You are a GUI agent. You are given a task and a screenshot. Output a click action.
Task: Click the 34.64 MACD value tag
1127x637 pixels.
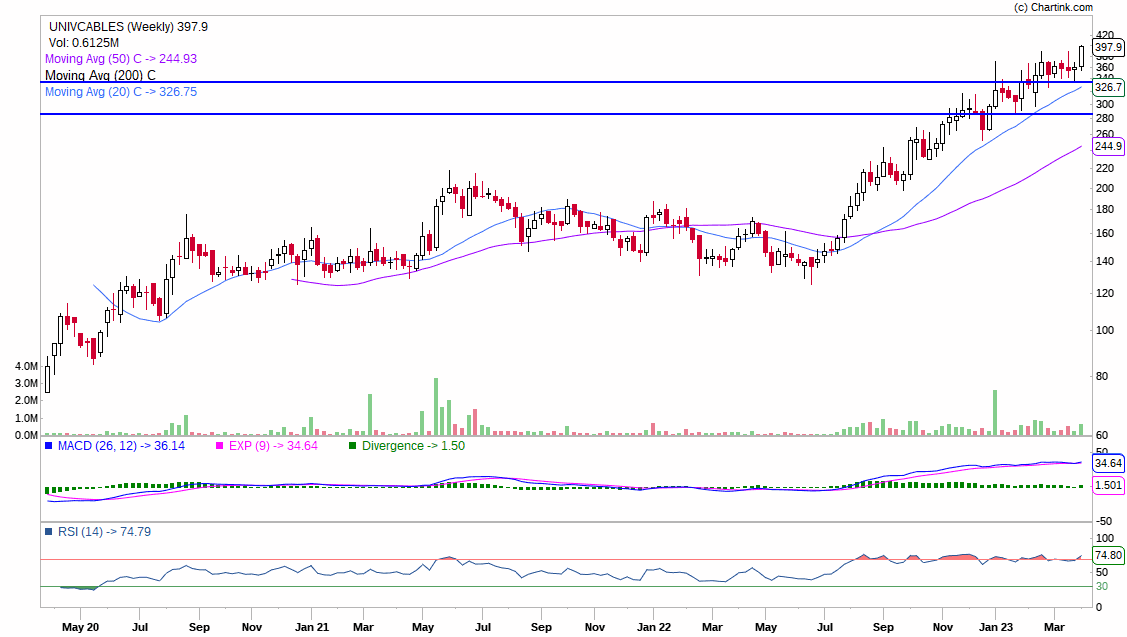tap(1108, 463)
